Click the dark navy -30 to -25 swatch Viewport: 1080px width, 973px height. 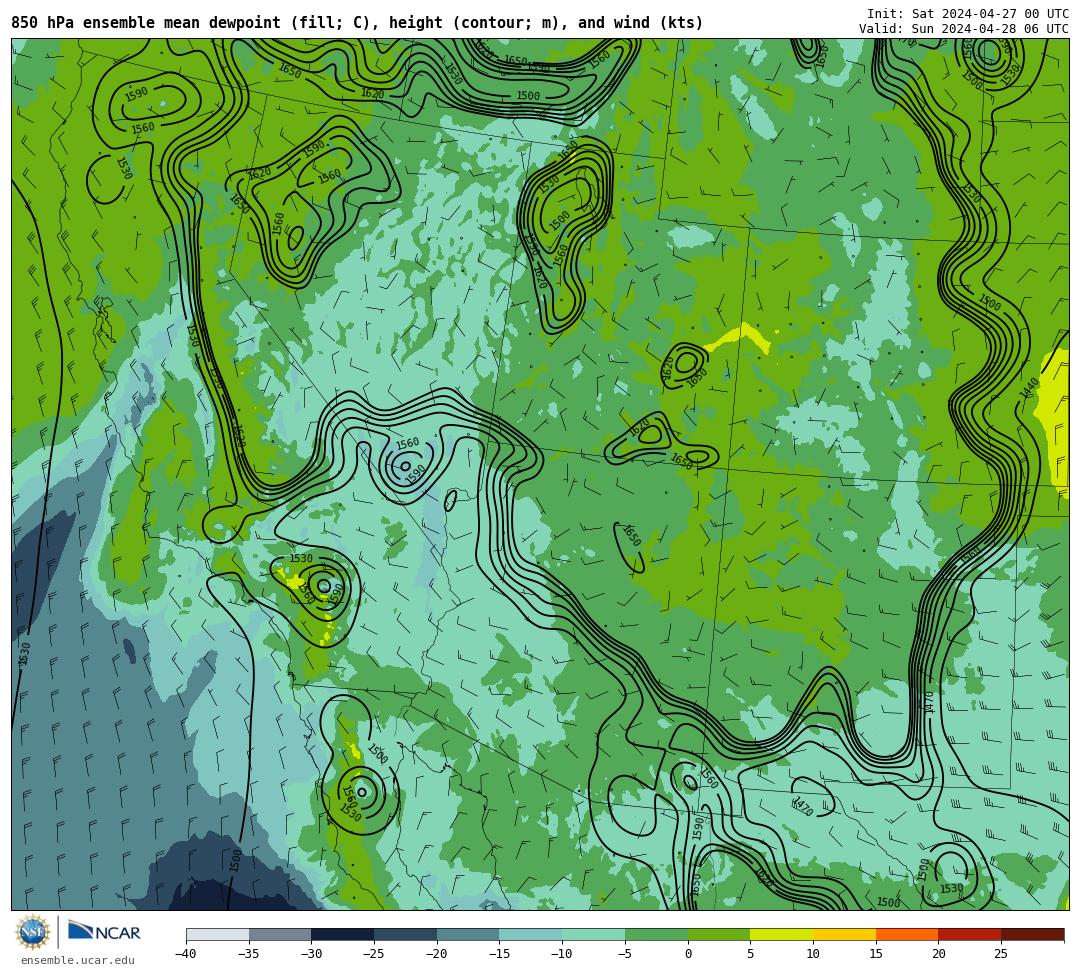click(x=342, y=934)
